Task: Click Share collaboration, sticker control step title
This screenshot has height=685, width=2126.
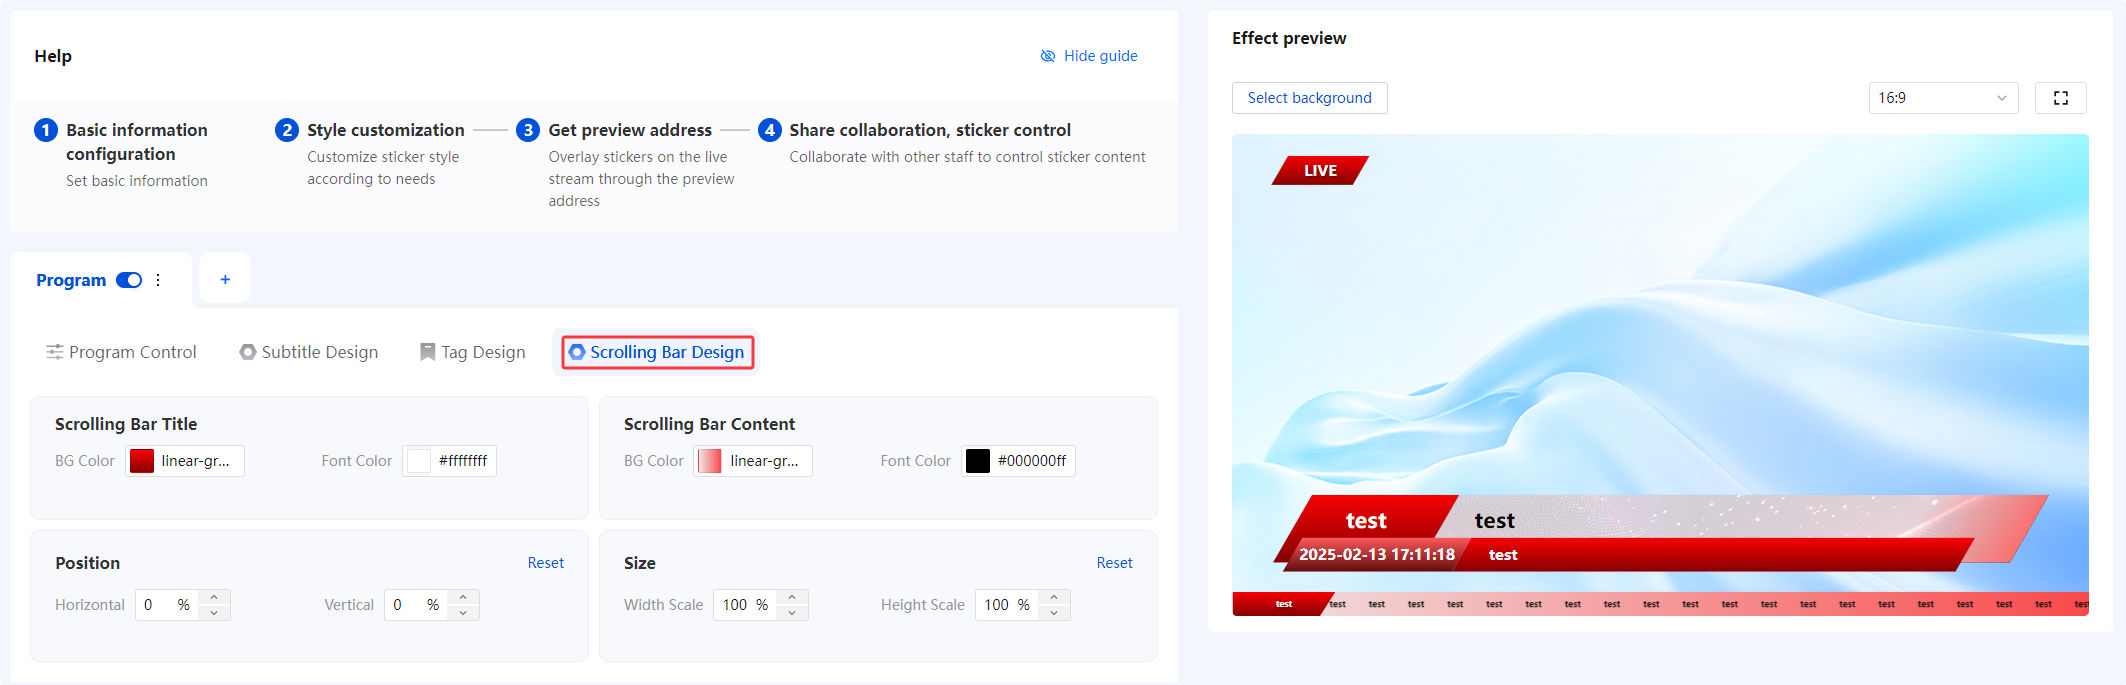Action: (930, 130)
